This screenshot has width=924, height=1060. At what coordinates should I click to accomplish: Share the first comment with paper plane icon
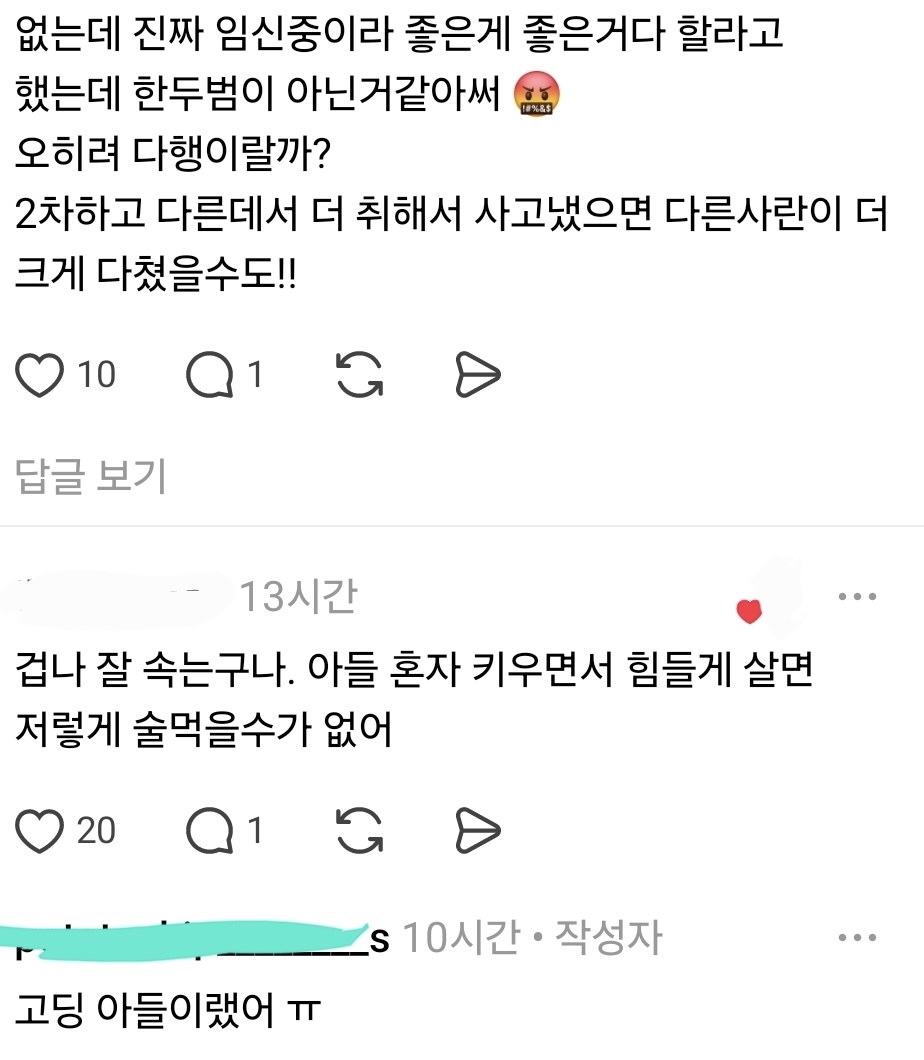click(x=477, y=375)
